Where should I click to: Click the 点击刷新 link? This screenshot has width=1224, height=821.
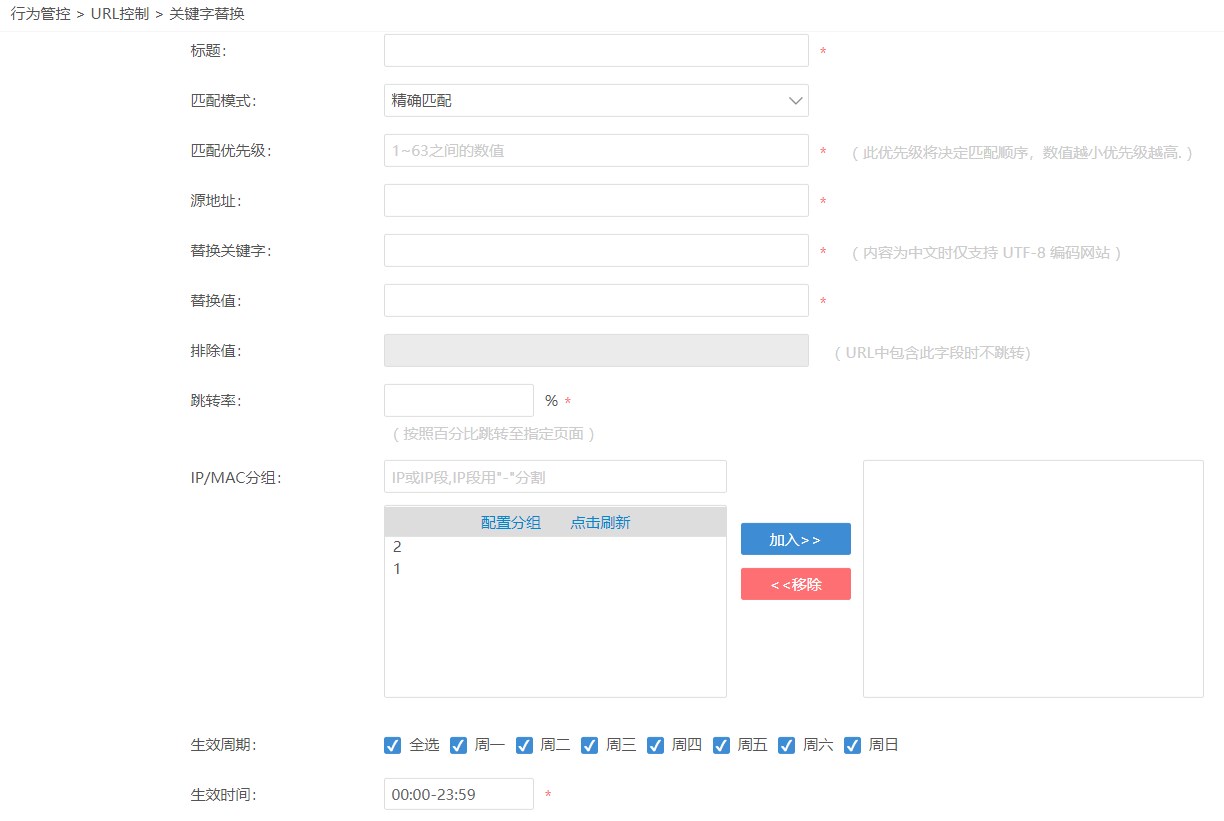(x=600, y=522)
